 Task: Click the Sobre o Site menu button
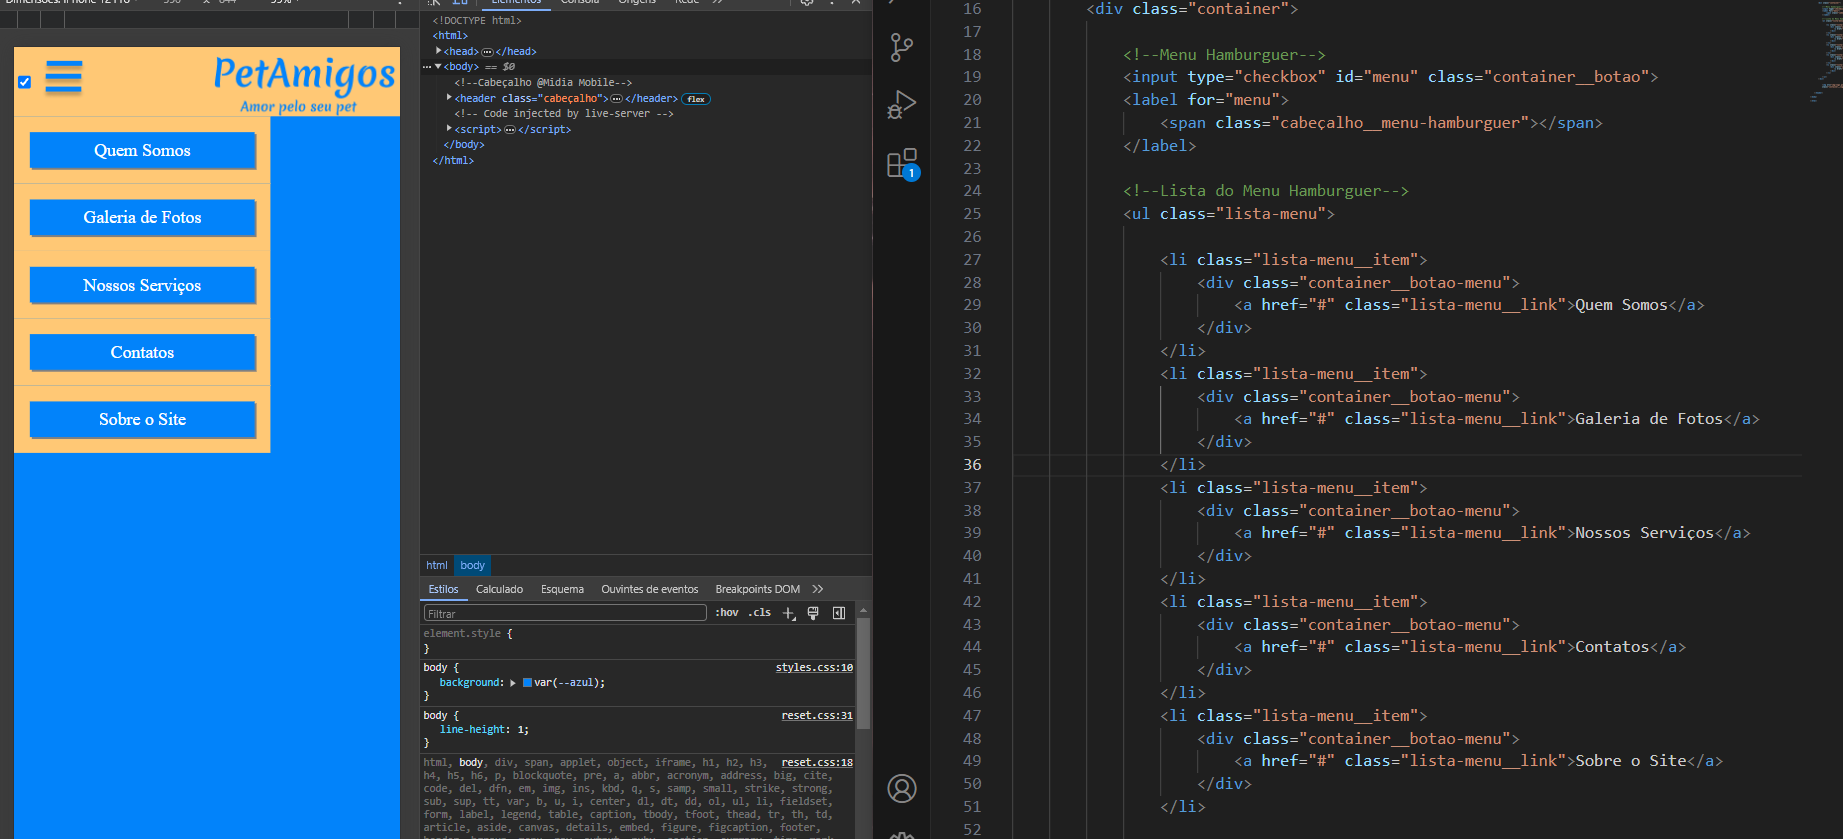(x=142, y=419)
